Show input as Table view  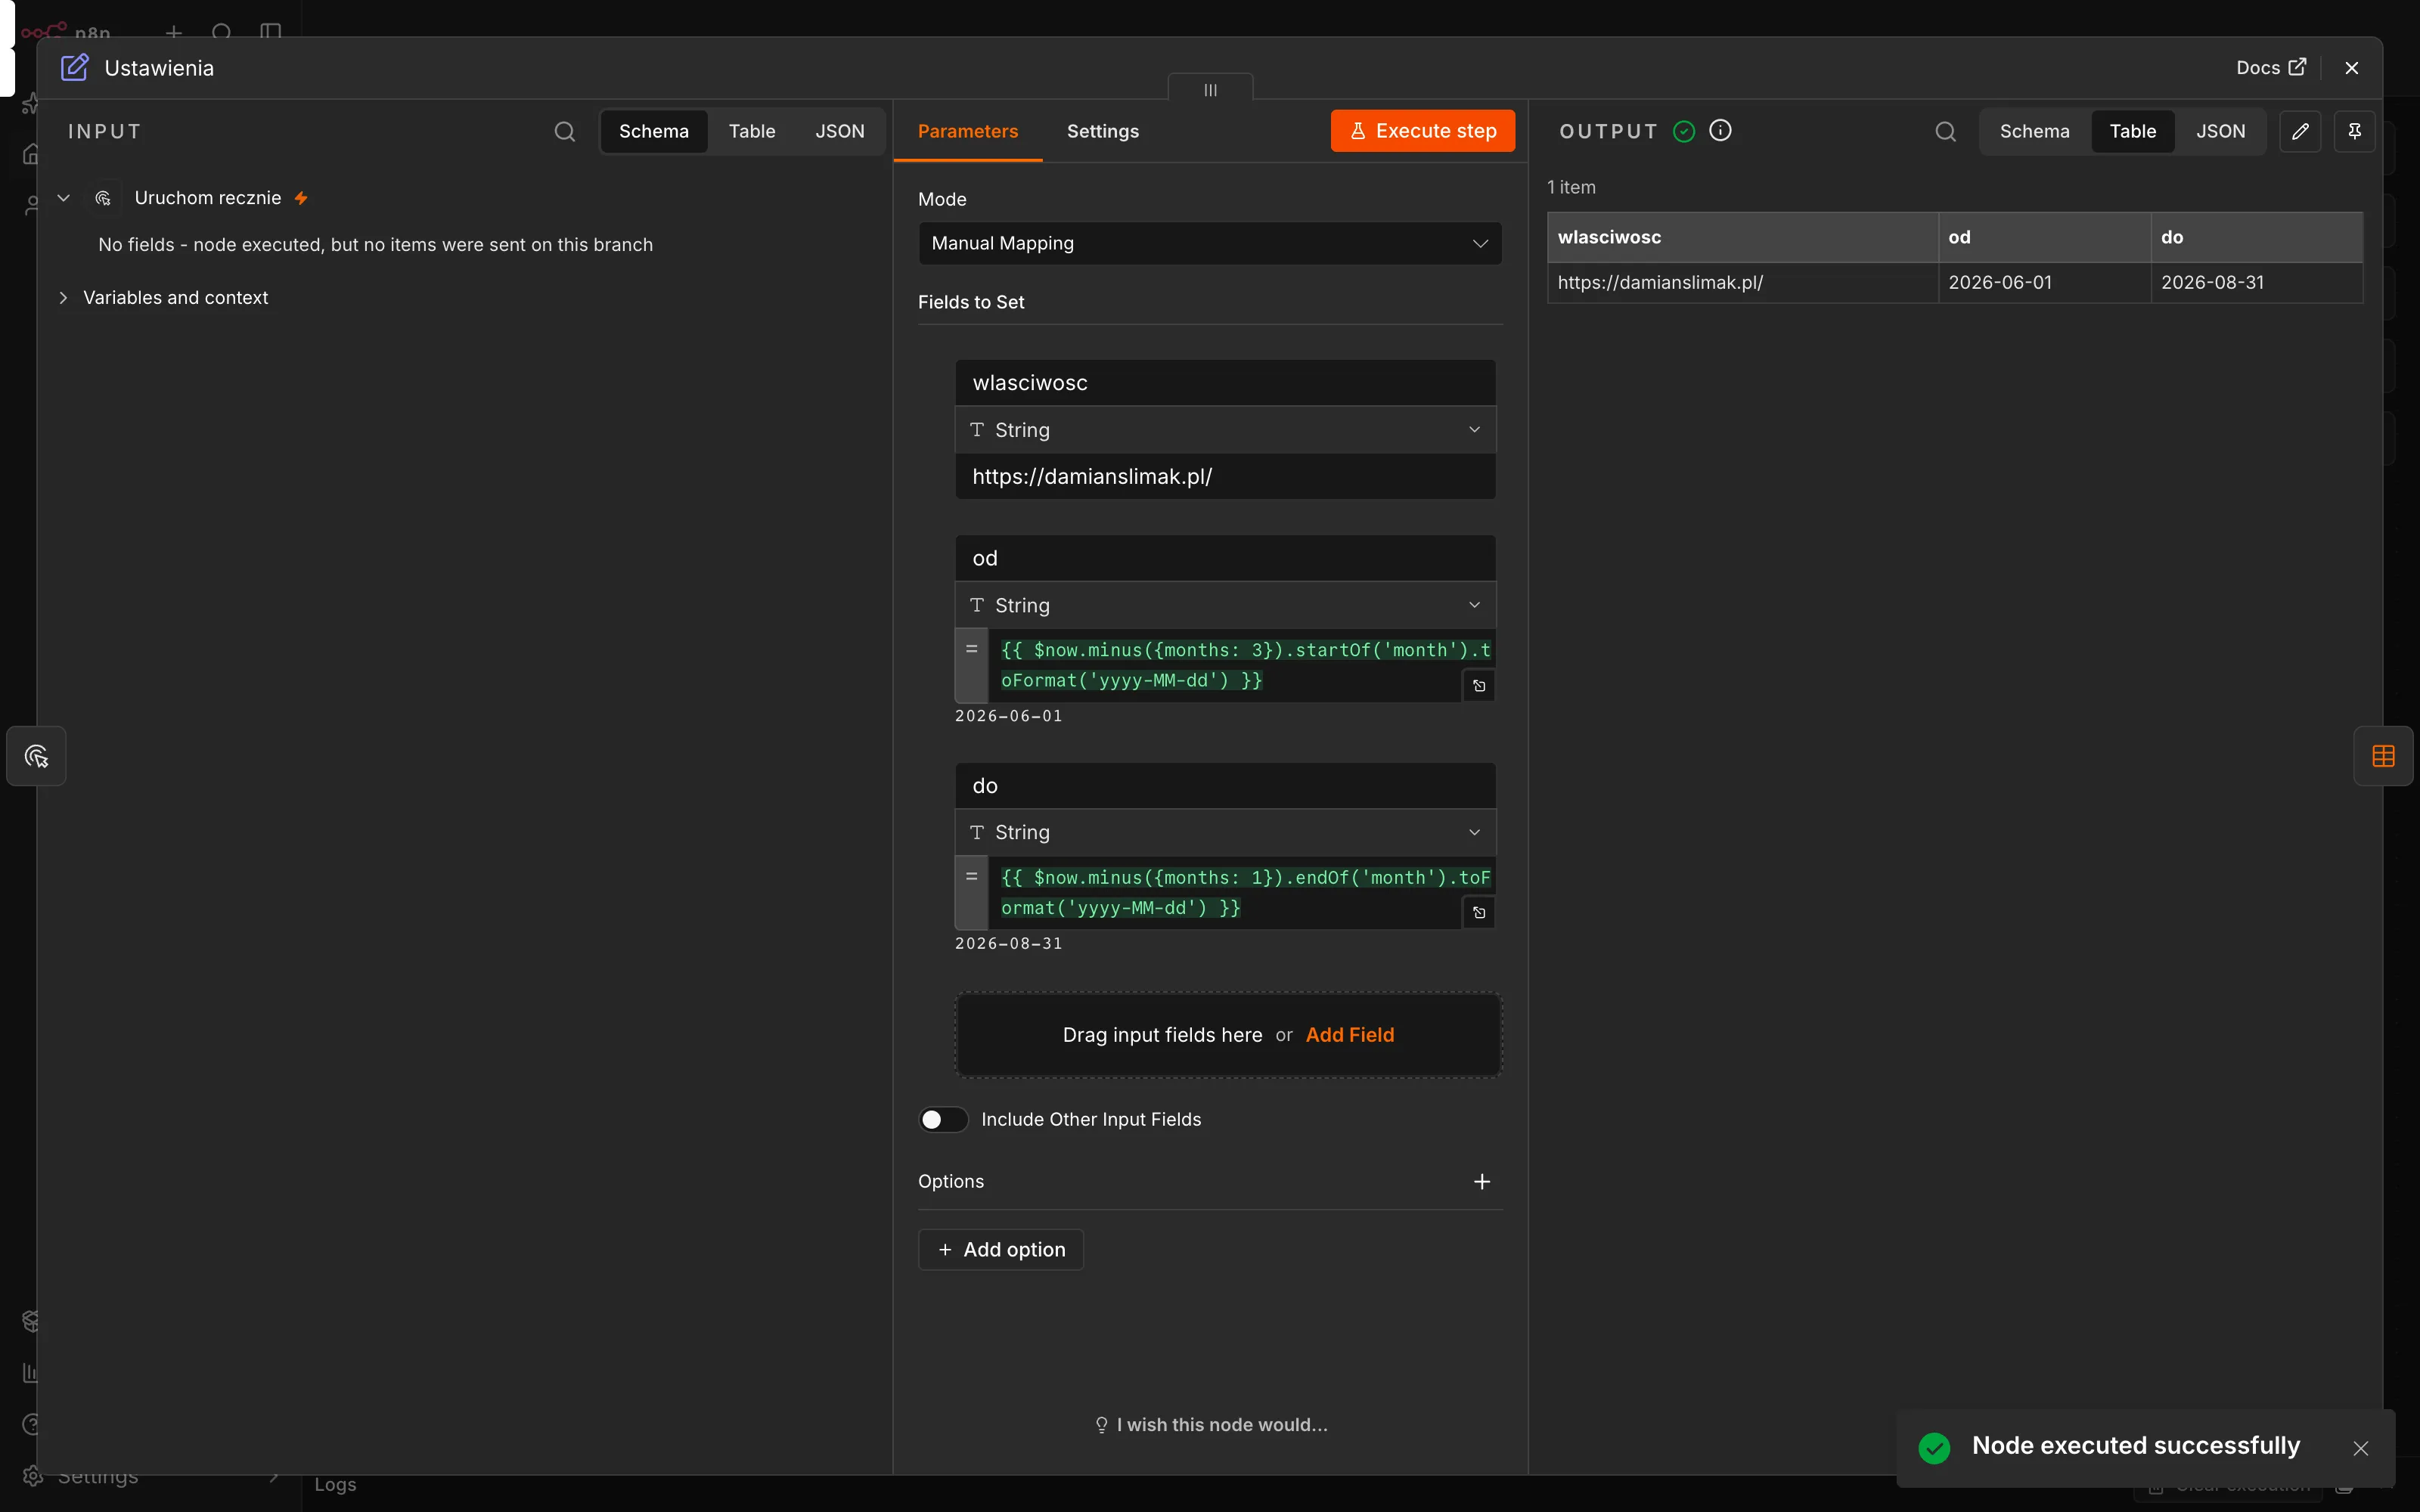coord(752,131)
